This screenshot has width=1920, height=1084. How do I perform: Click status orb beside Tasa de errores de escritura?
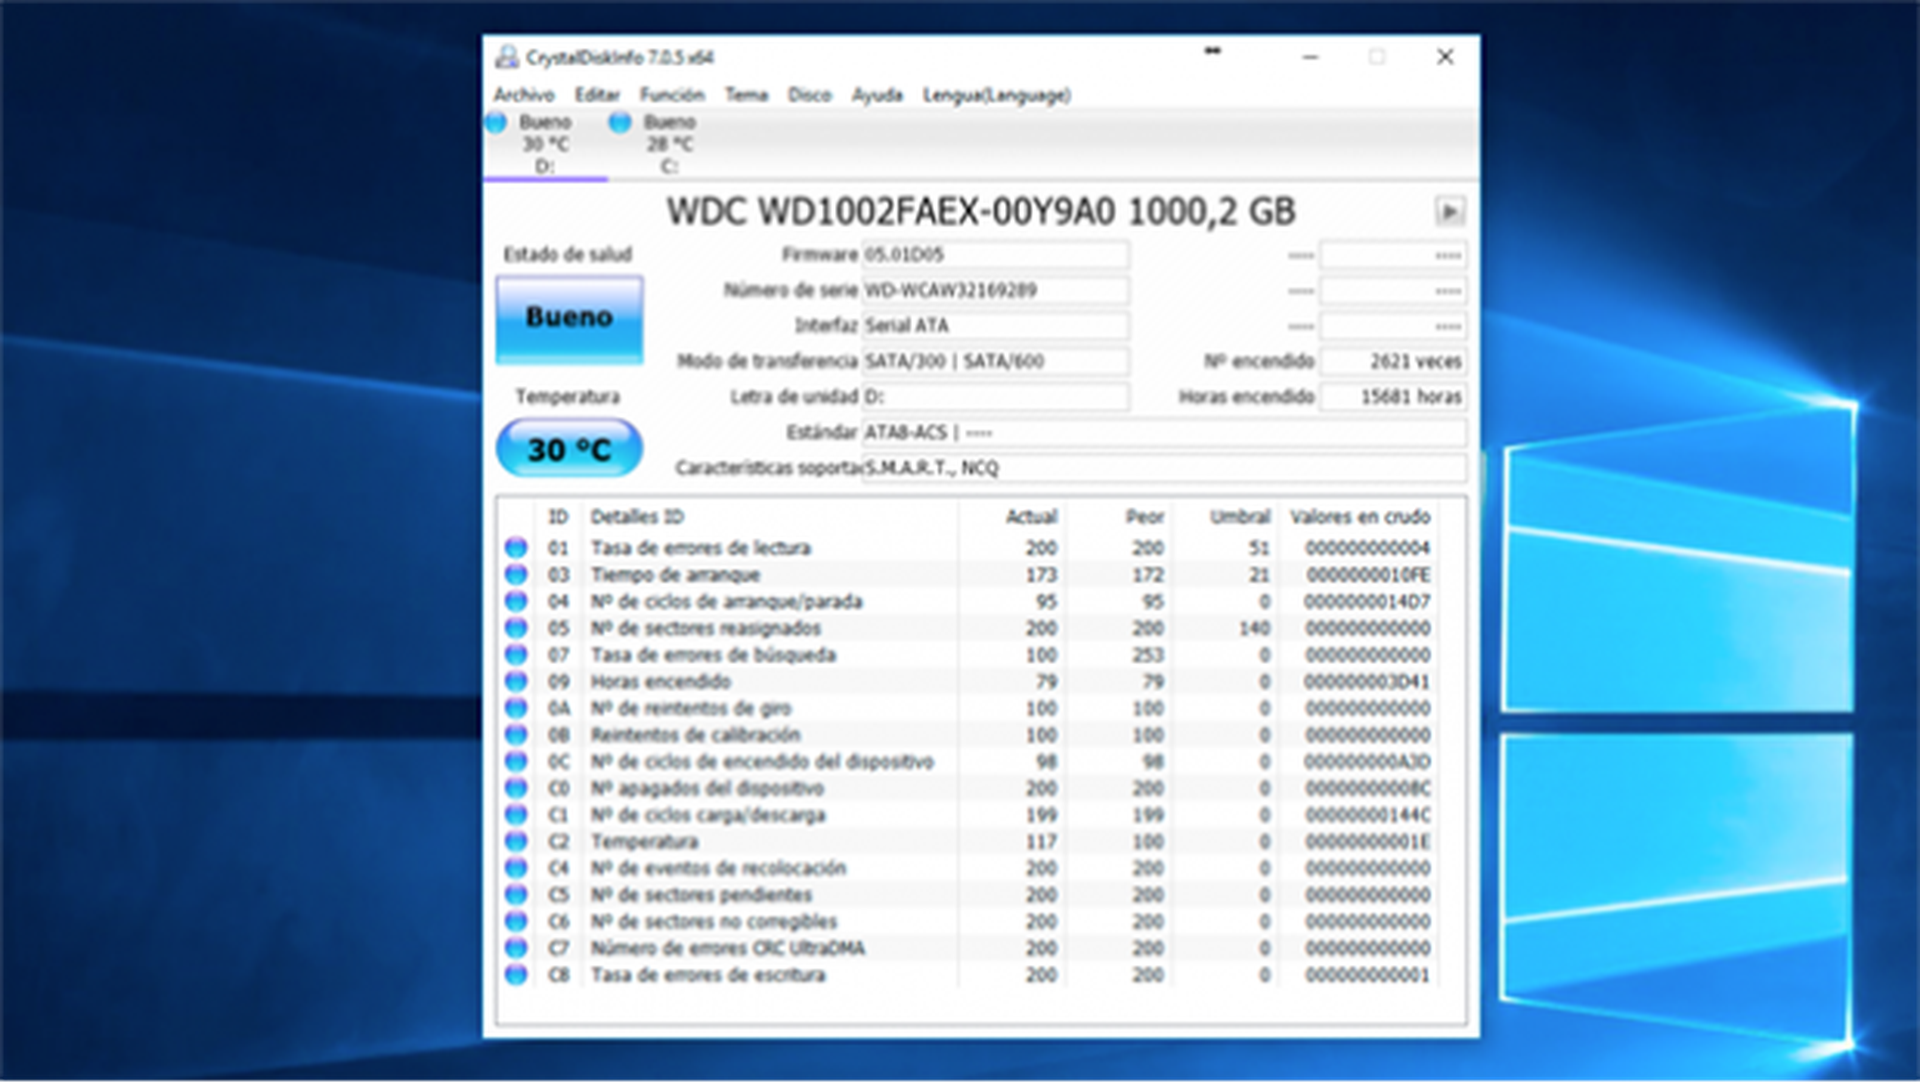[516, 975]
